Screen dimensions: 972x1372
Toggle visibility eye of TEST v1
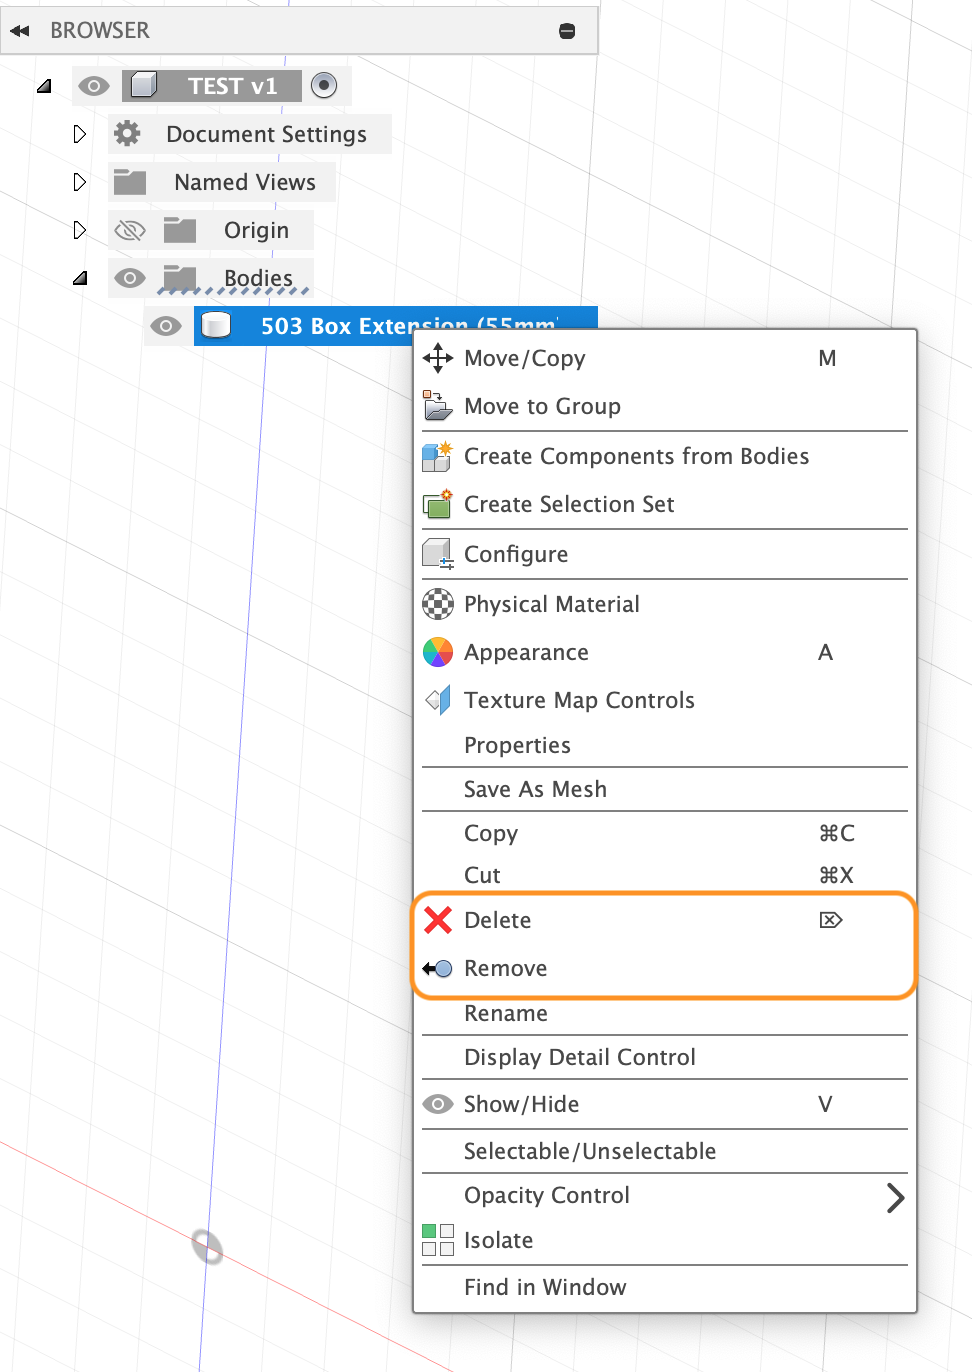(x=94, y=86)
